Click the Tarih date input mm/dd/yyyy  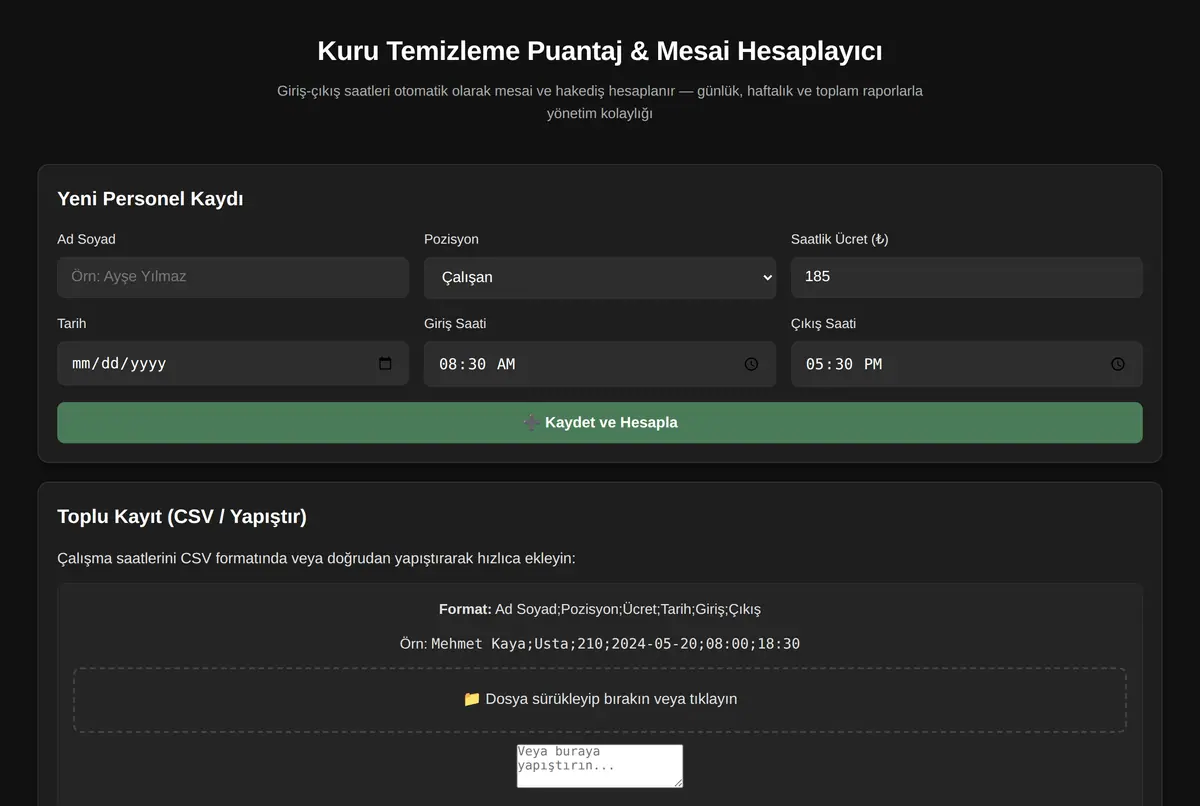[233, 364]
